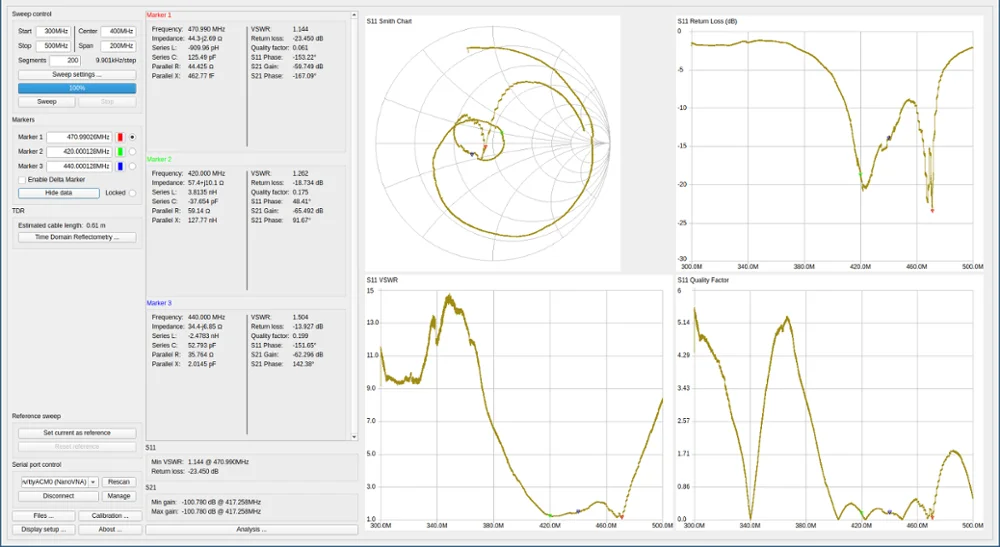Click Set current as reference
The height and width of the screenshot is (547, 1000).
pyautogui.click(x=77, y=433)
